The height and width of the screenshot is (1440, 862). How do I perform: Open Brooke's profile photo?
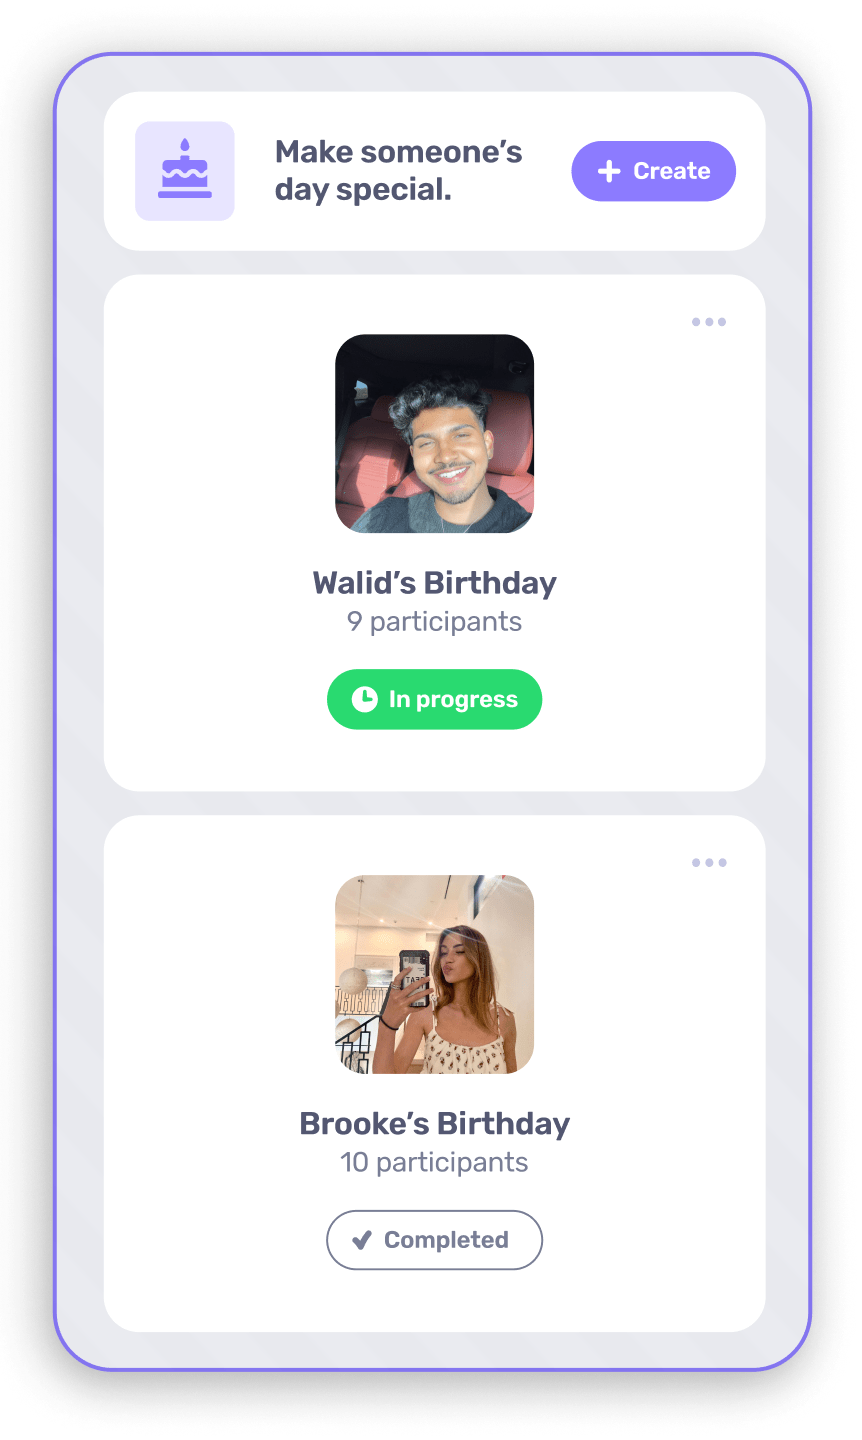(434, 974)
